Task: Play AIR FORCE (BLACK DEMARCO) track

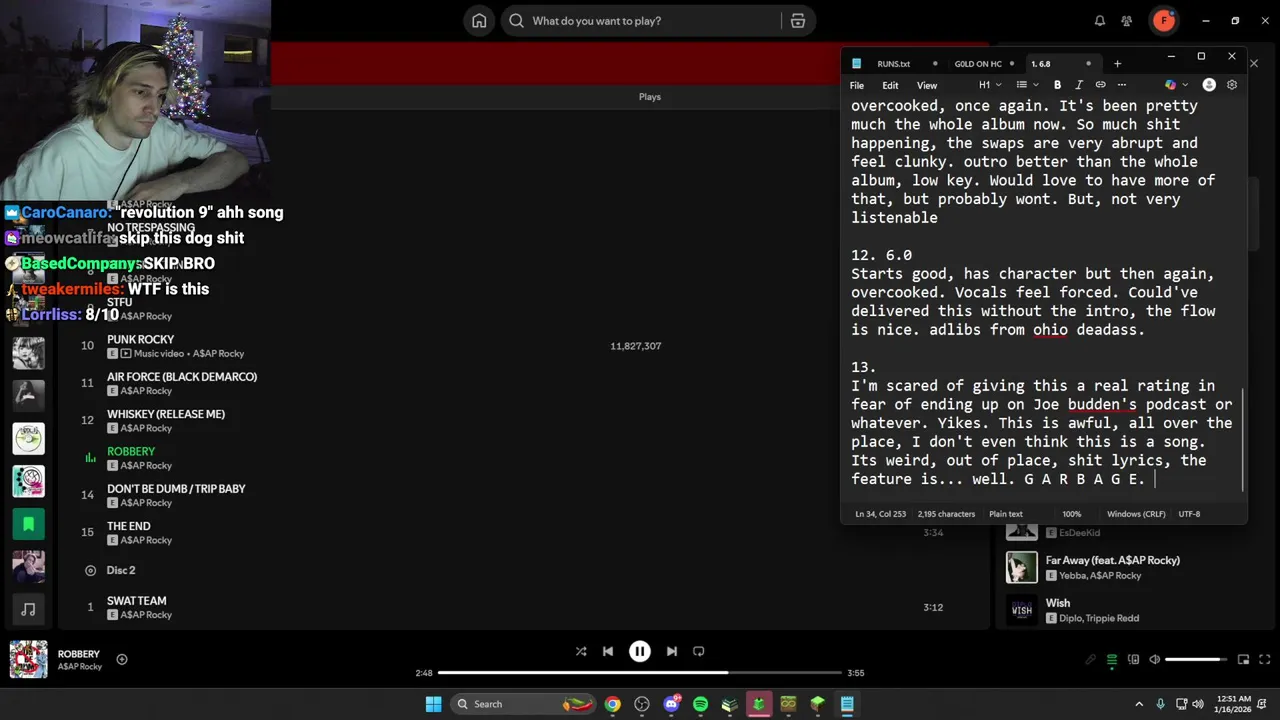Action: click(x=182, y=377)
